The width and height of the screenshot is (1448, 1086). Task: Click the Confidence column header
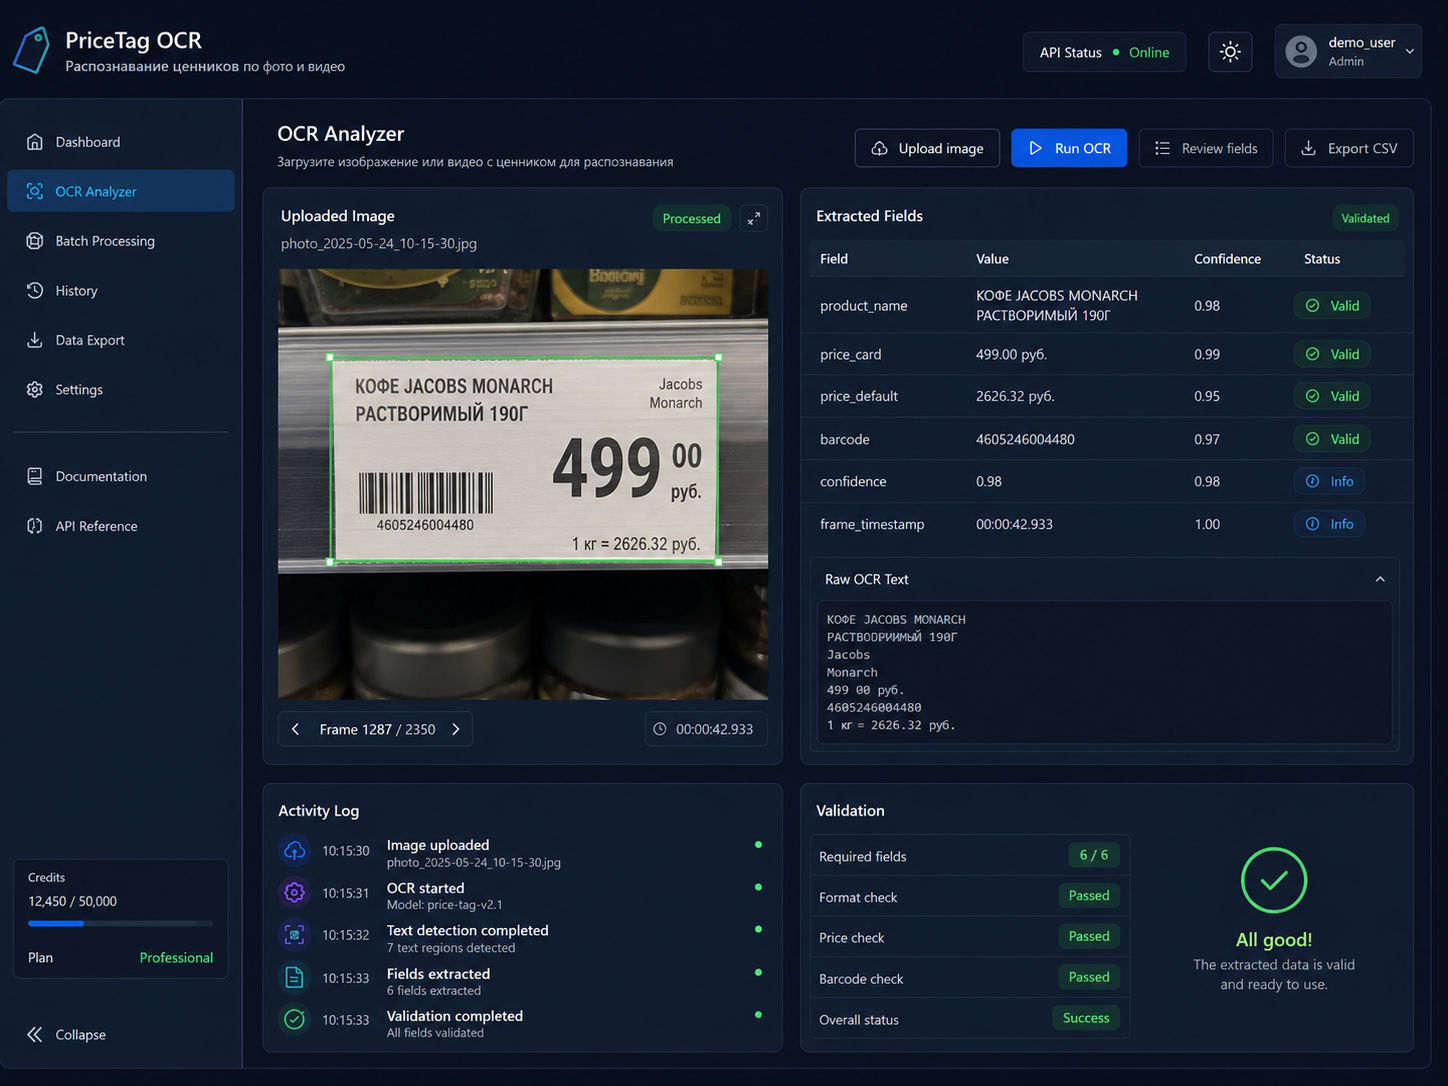1227,259
